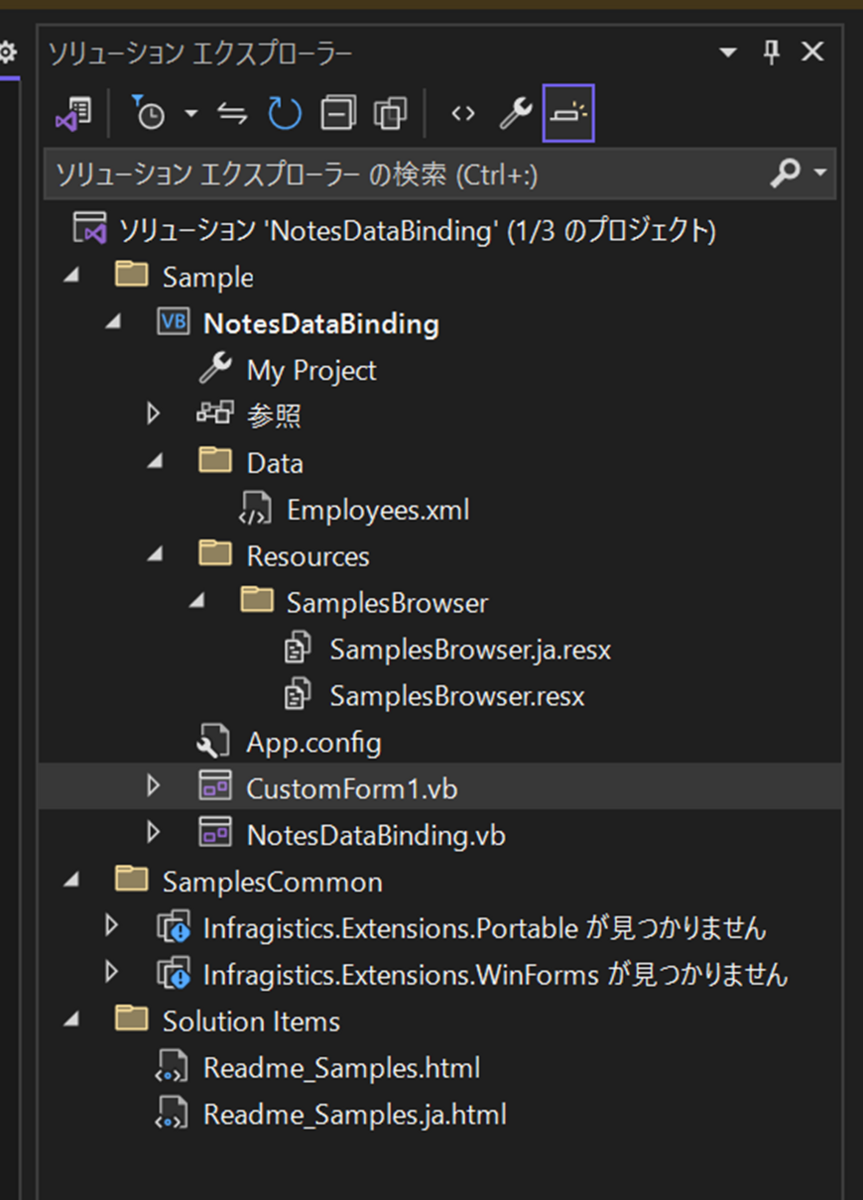Click the NotesDataBinding.vb form icon

click(x=216, y=833)
